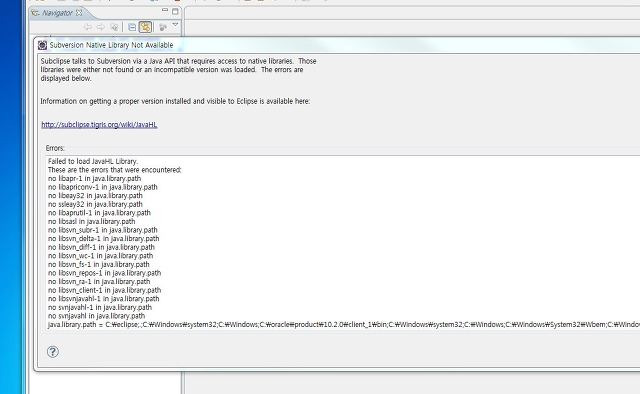Viewport: 640px width, 394px height.
Task: Click the Back arrow in Navigator toolbar
Action: (x=87, y=27)
